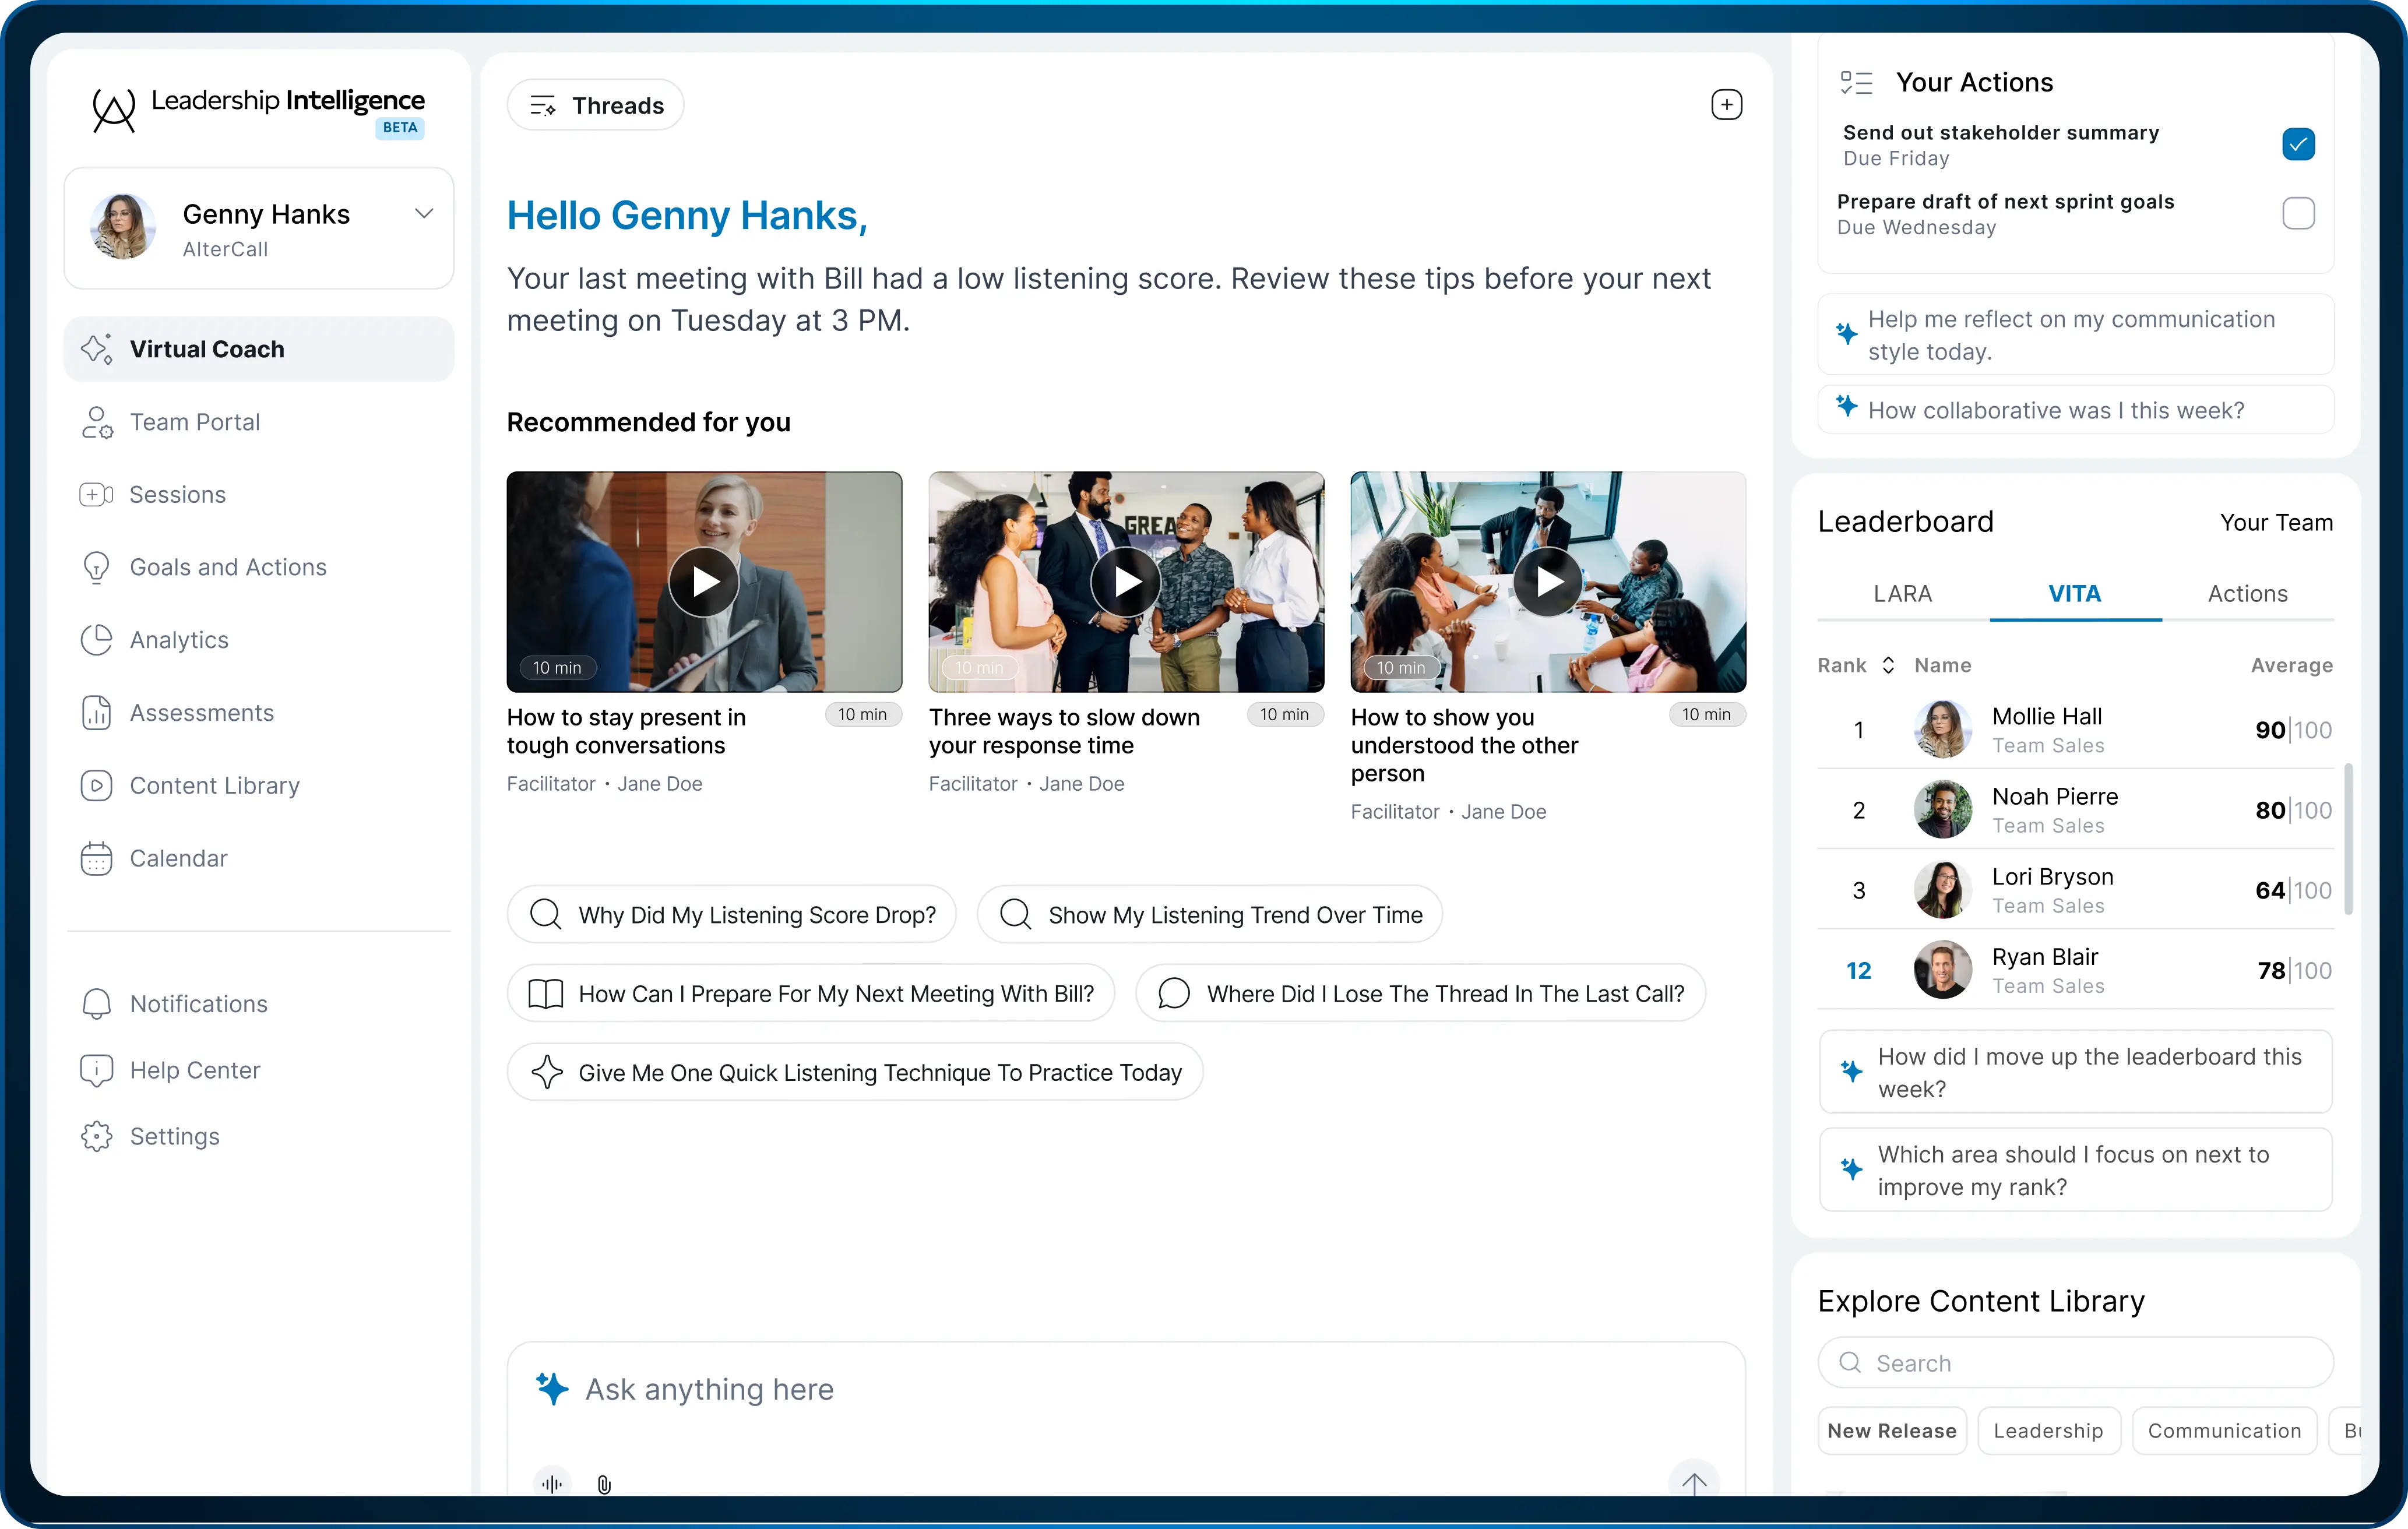Switch to the Actions leaderboard tab
The height and width of the screenshot is (1529, 2408).
click(x=2247, y=594)
